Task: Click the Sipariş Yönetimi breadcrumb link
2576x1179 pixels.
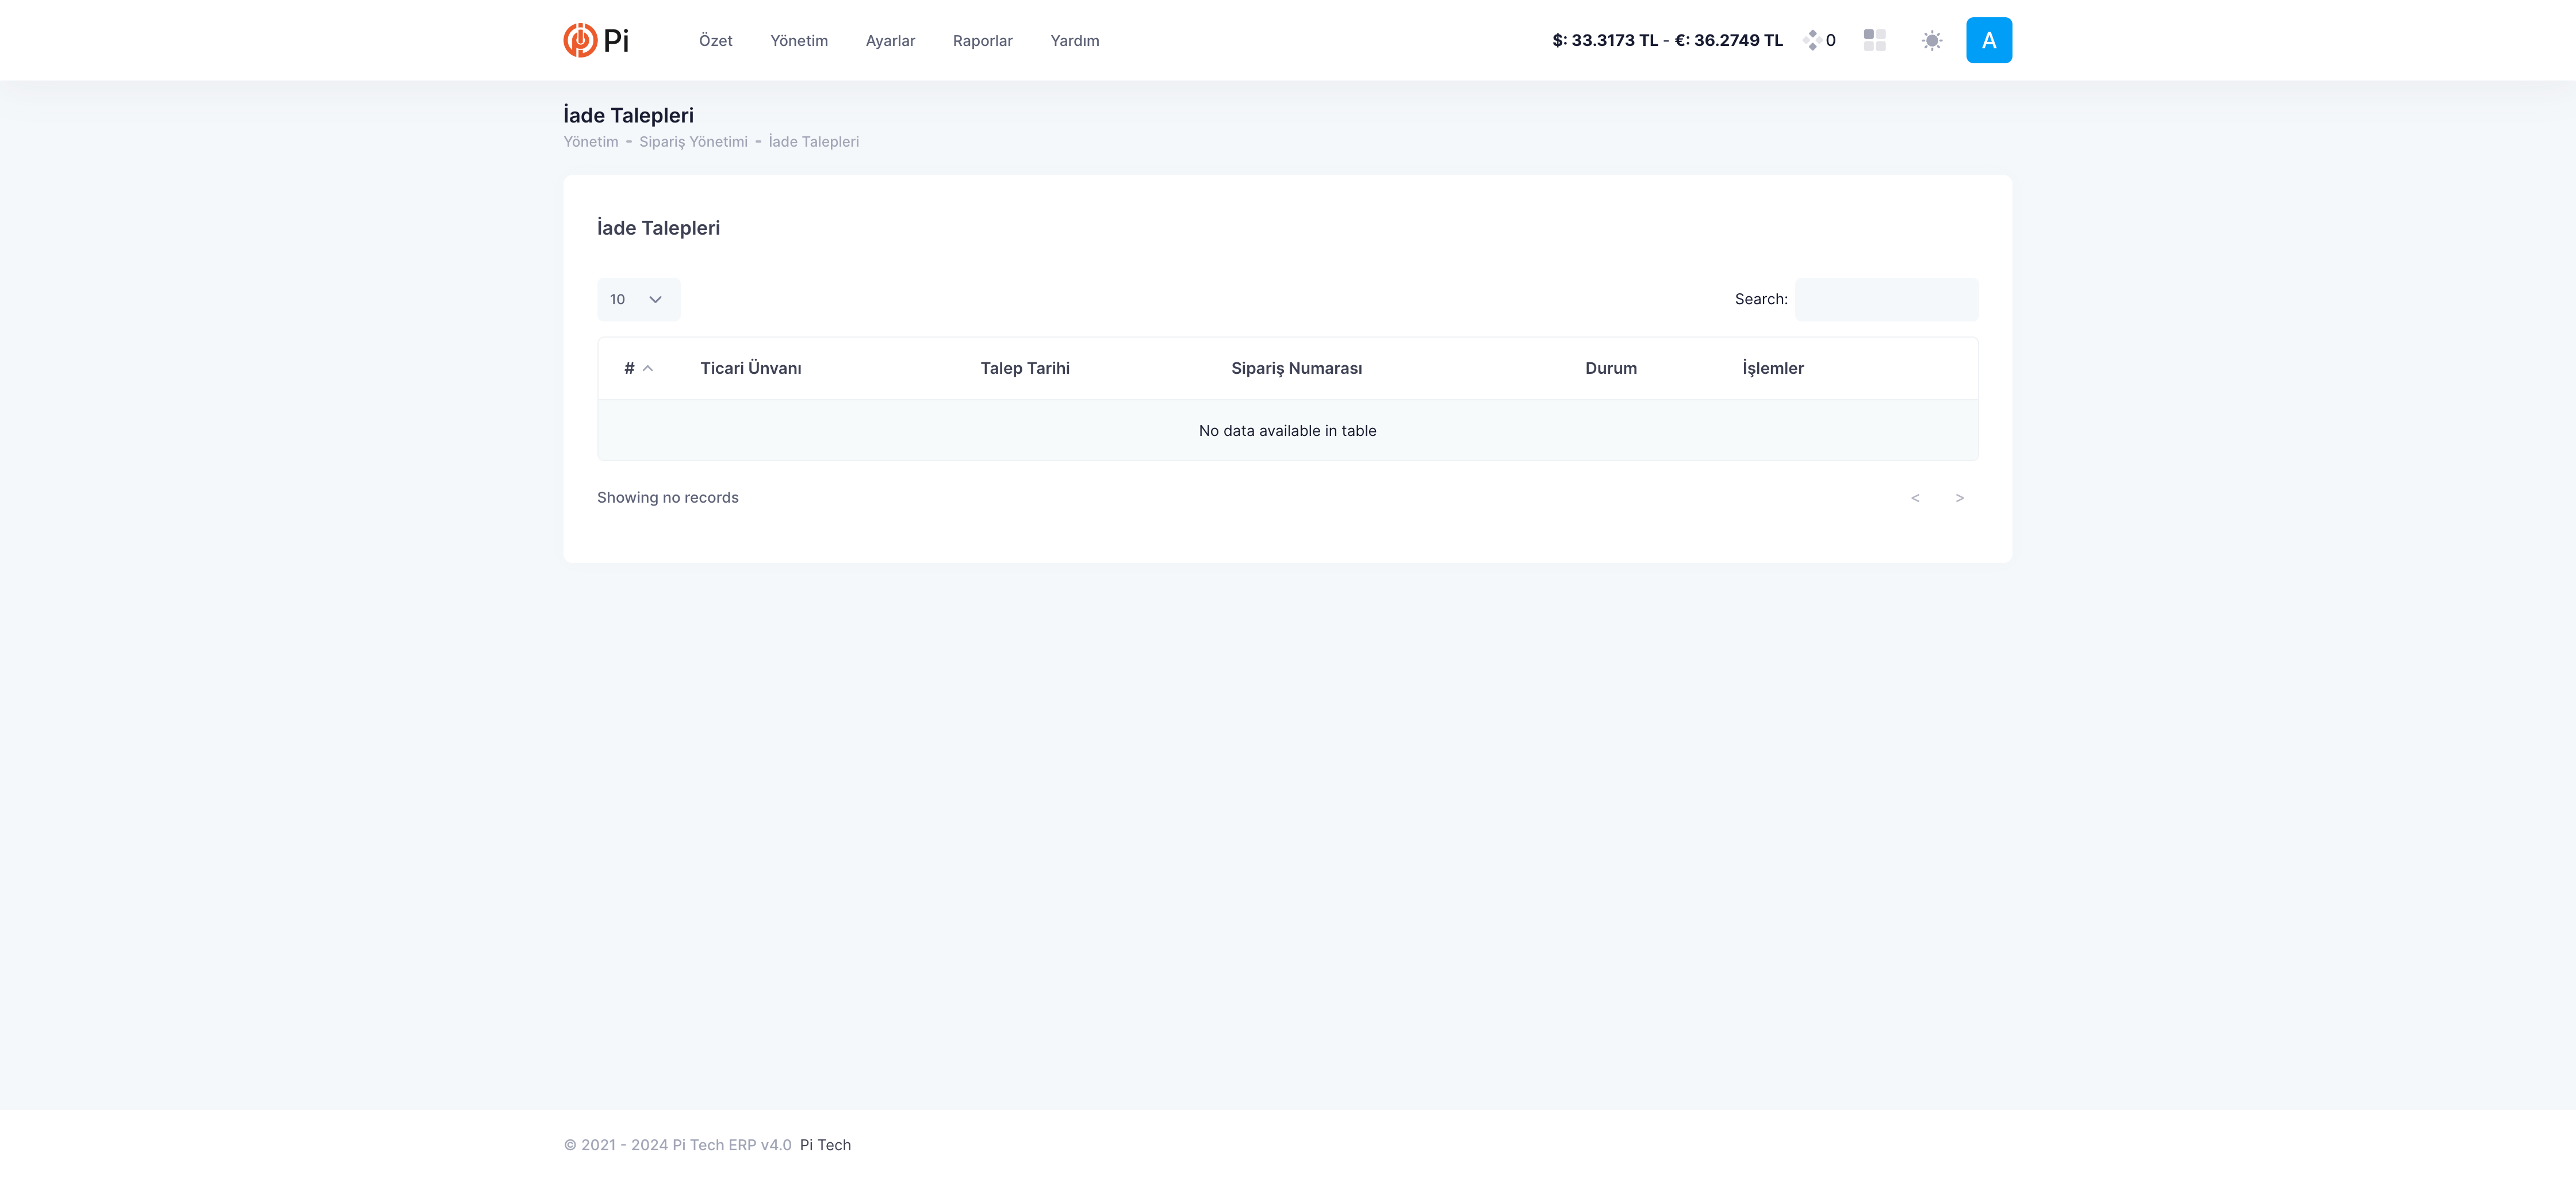Action: point(693,142)
